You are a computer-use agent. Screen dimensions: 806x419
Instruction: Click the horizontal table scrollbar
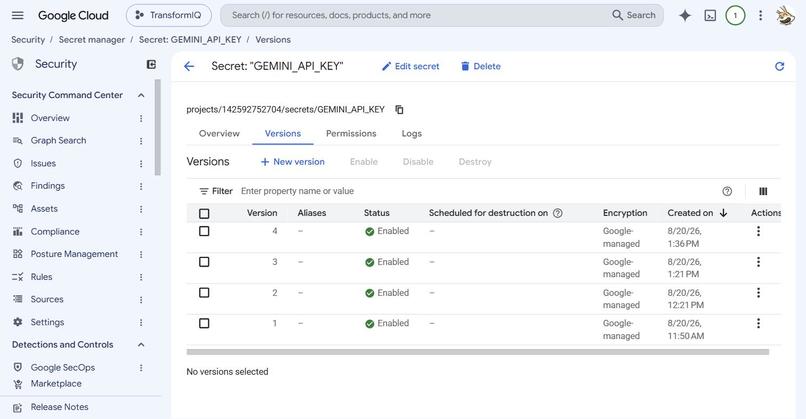[x=478, y=352]
